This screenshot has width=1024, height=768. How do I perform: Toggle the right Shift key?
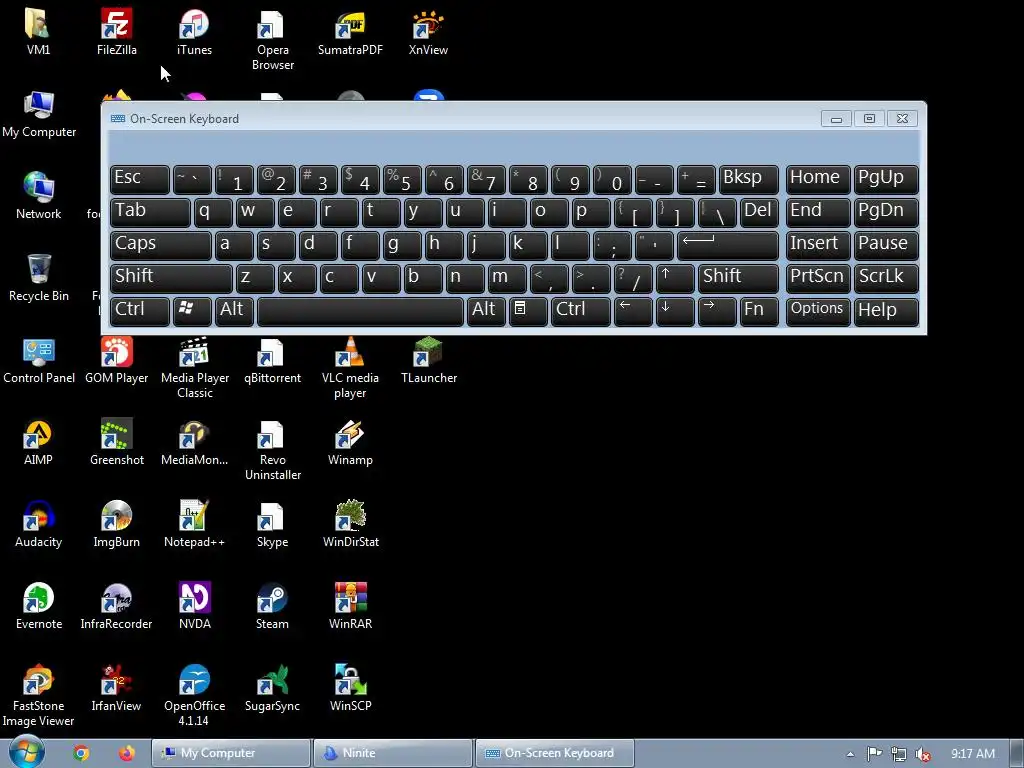(737, 278)
